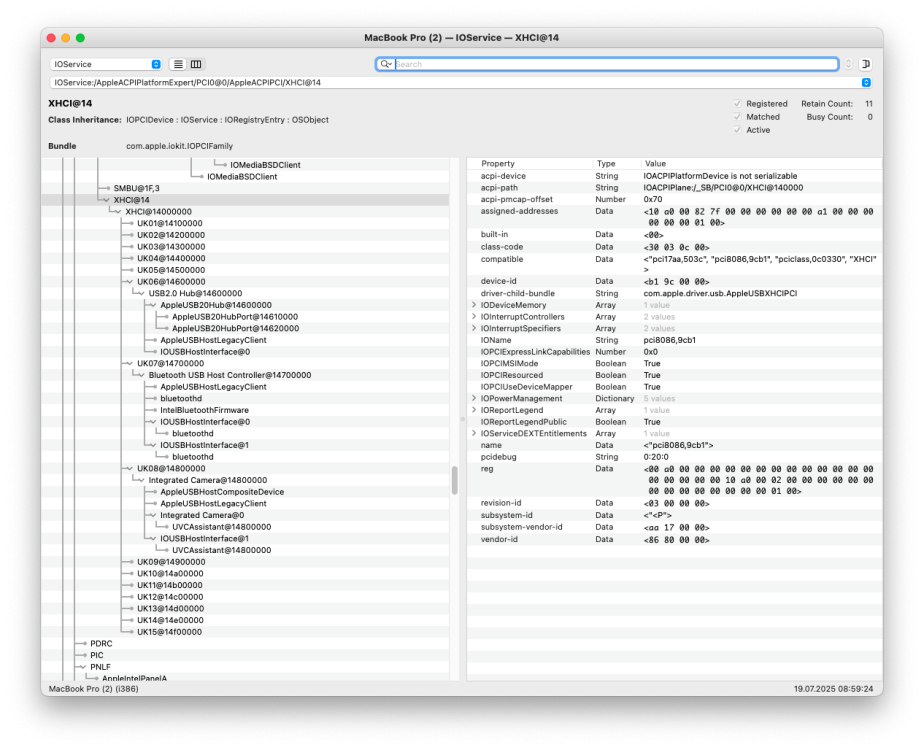Select the PDRC tree row
This screenshot has width=924, height=750.
101,644
